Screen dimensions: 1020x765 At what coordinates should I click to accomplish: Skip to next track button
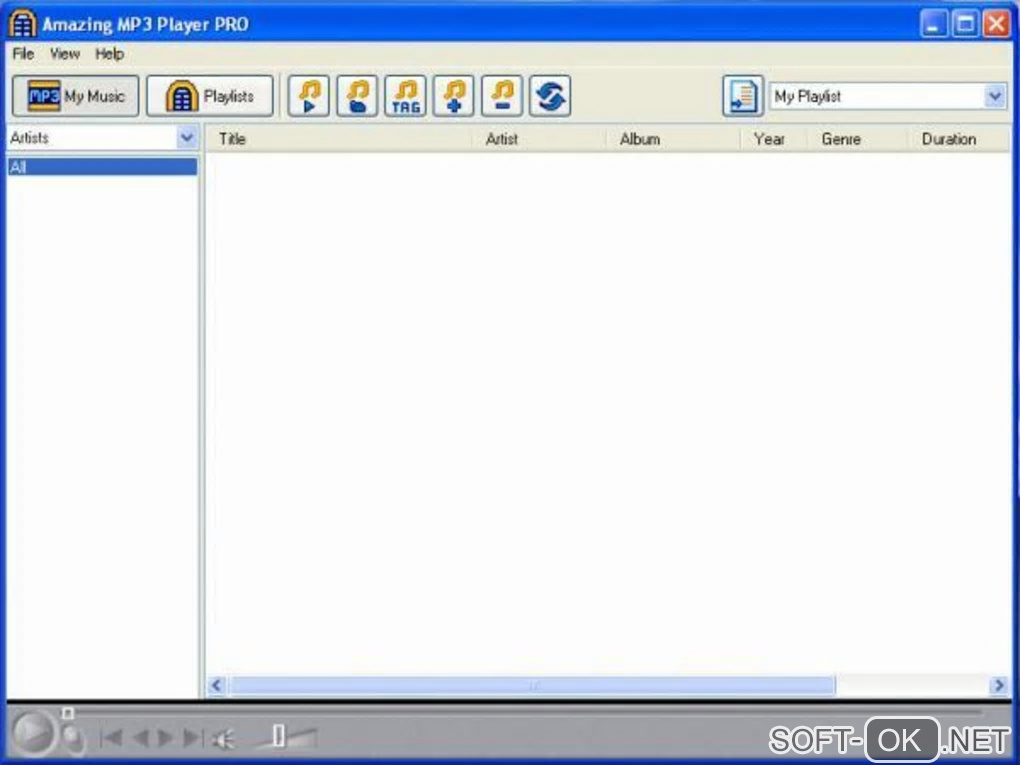coord(193,738)
